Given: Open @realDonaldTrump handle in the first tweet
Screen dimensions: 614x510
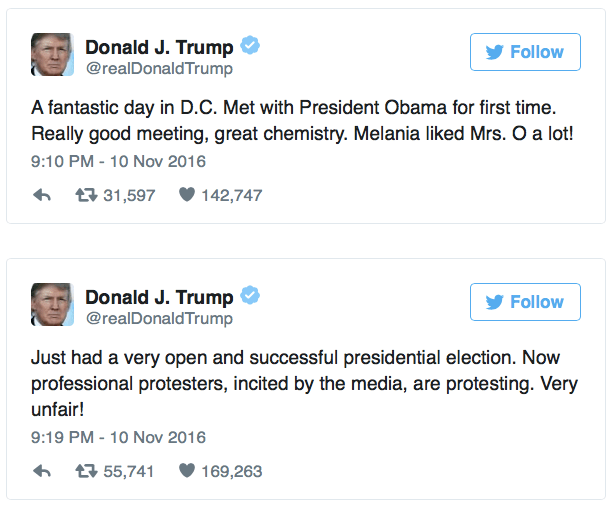Looking at the screenshot, I should [x=158, y=69].
